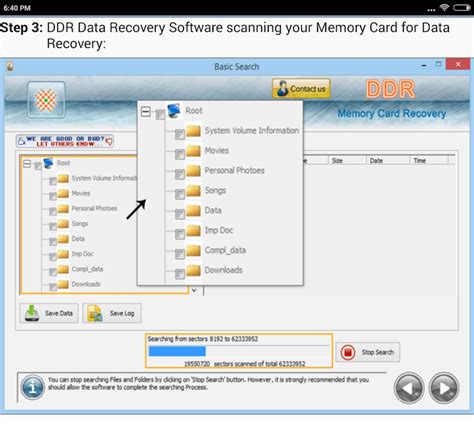Select Movies folder icon in left tree
Viewport: 474px width, 434px height.
(x=63, y=193)
